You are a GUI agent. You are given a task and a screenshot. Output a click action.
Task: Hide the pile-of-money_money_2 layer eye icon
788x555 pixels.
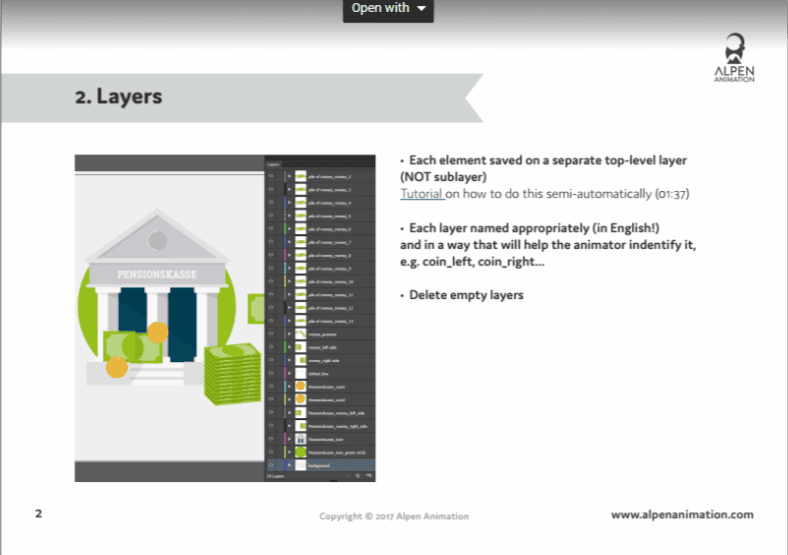271,176
